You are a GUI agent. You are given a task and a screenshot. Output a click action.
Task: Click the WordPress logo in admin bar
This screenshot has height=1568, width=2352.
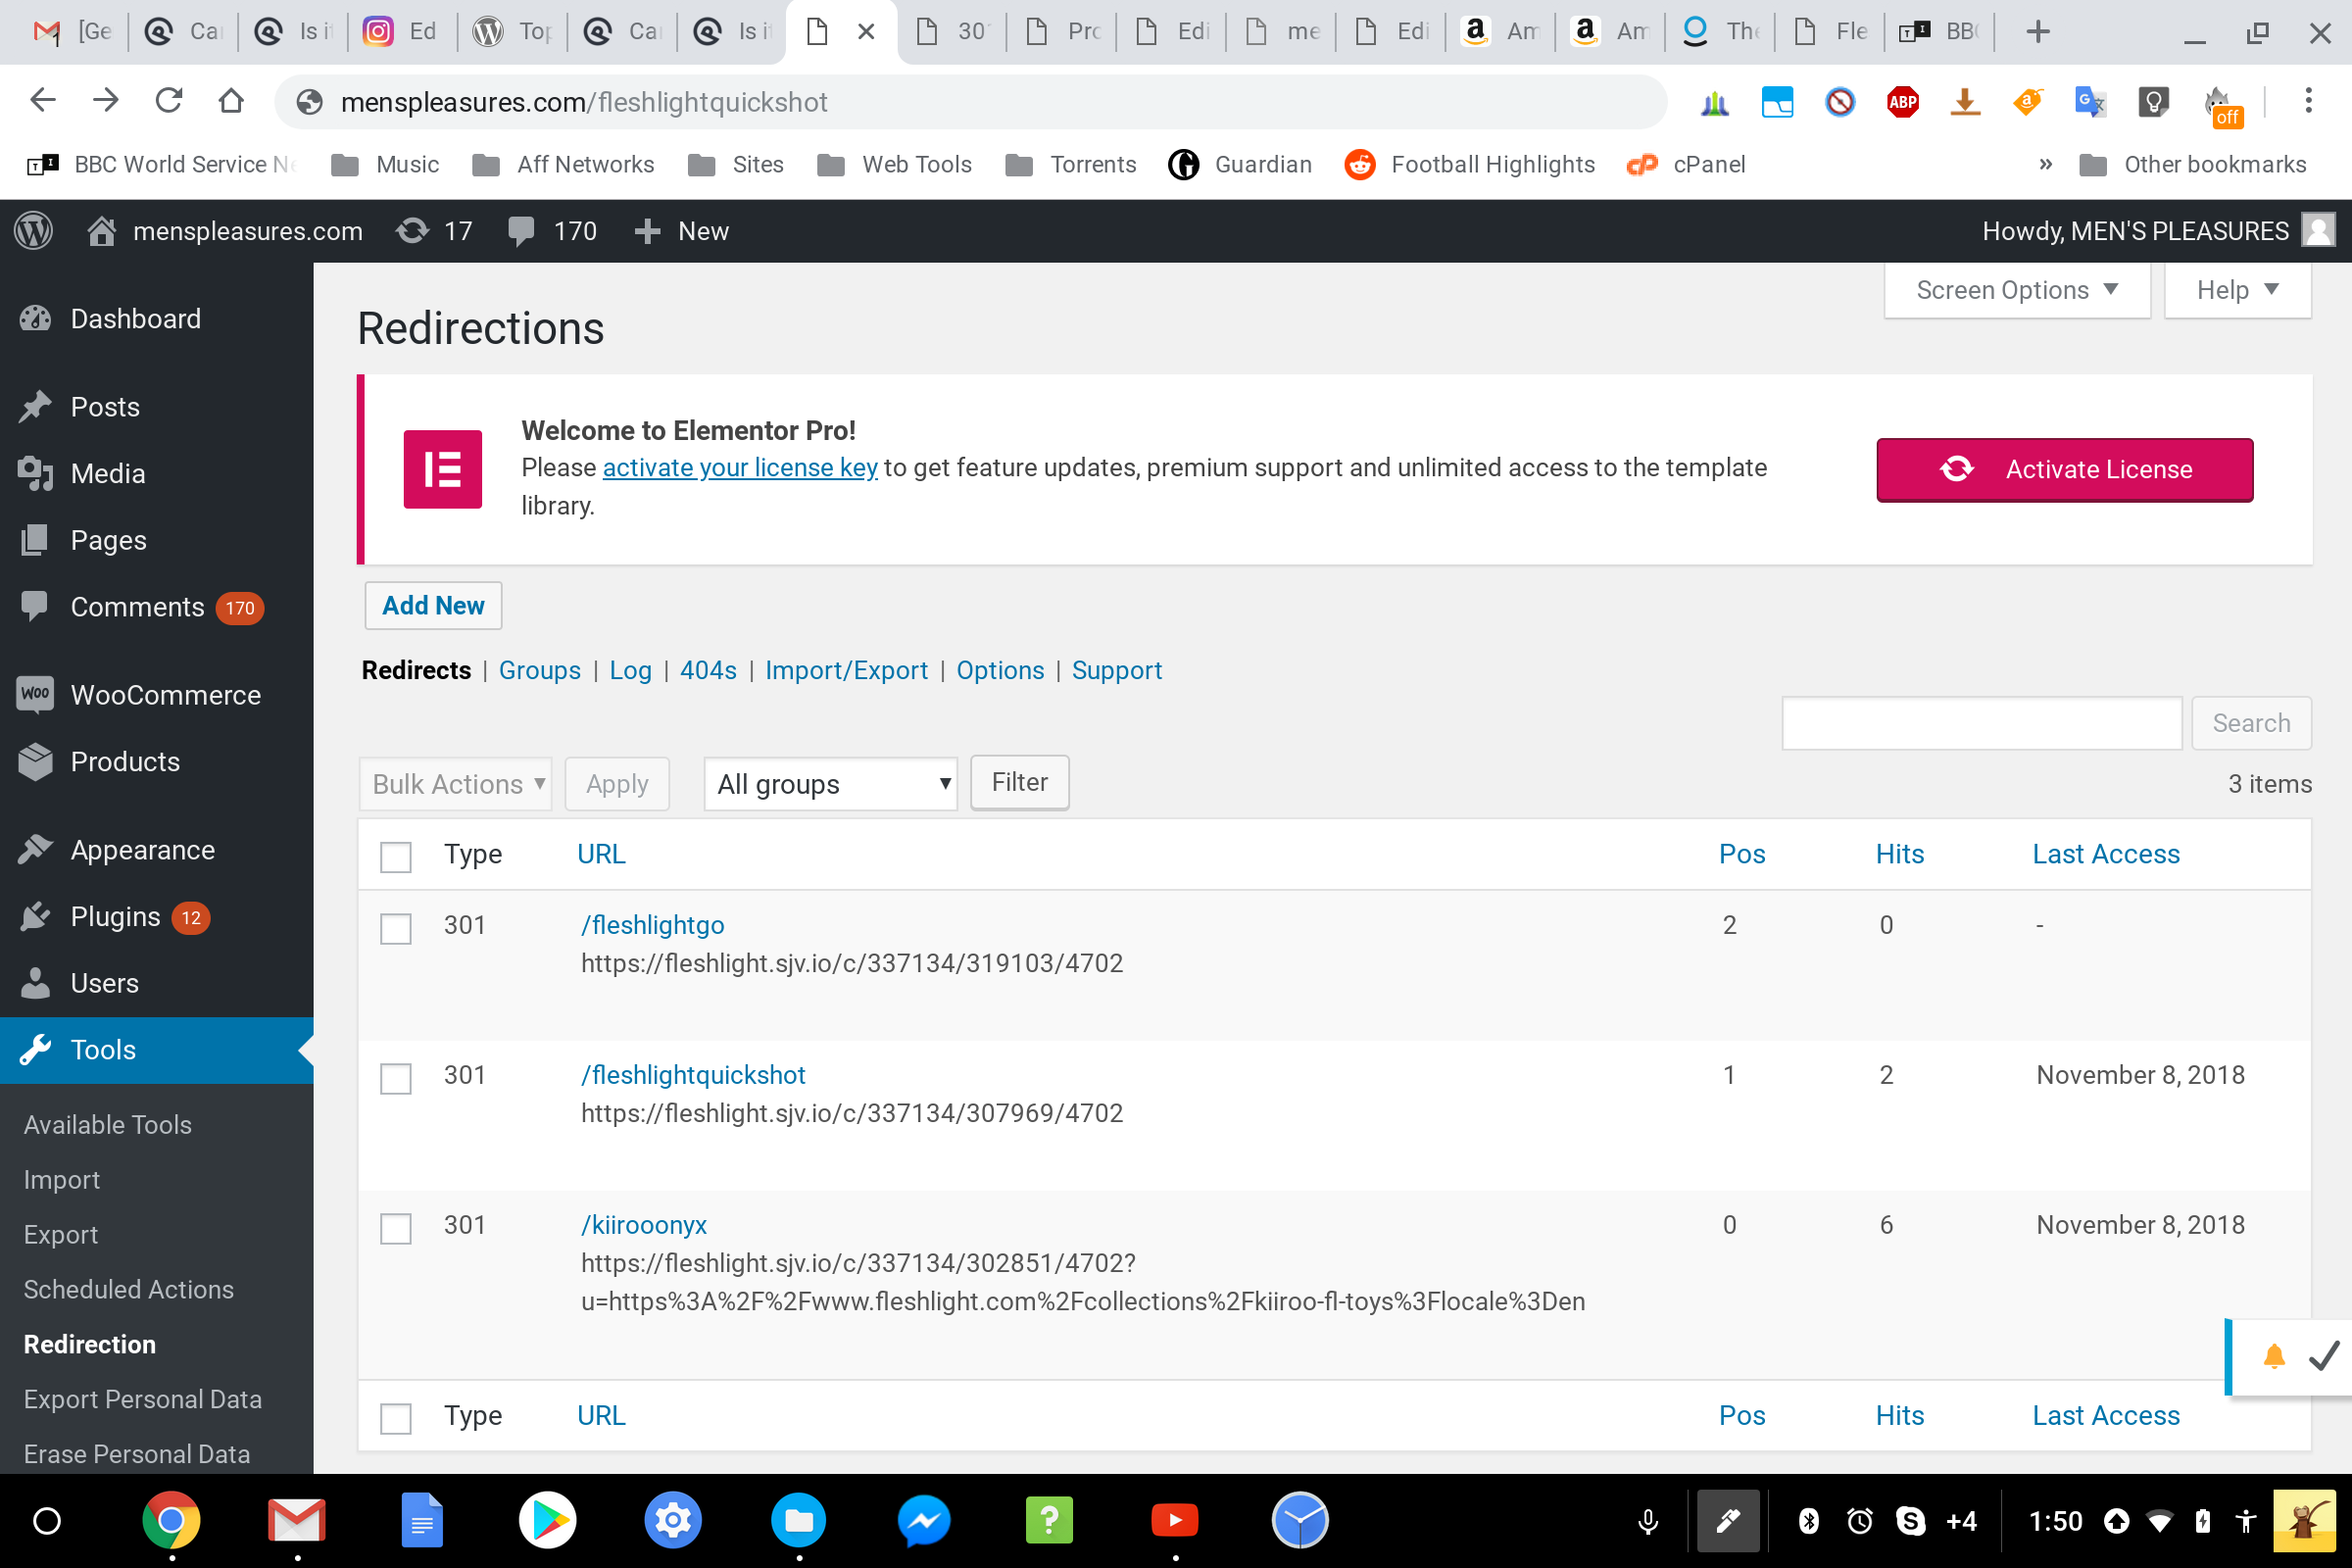click(34, 231)
